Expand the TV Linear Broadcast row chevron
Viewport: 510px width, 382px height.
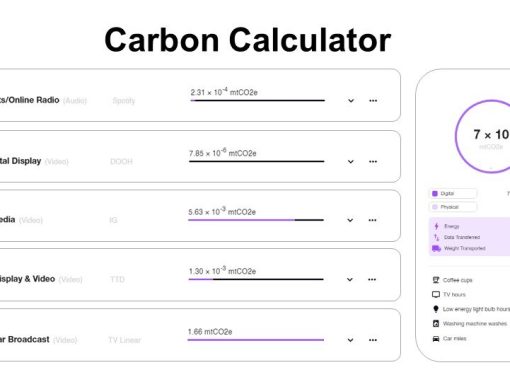point(350,340)
